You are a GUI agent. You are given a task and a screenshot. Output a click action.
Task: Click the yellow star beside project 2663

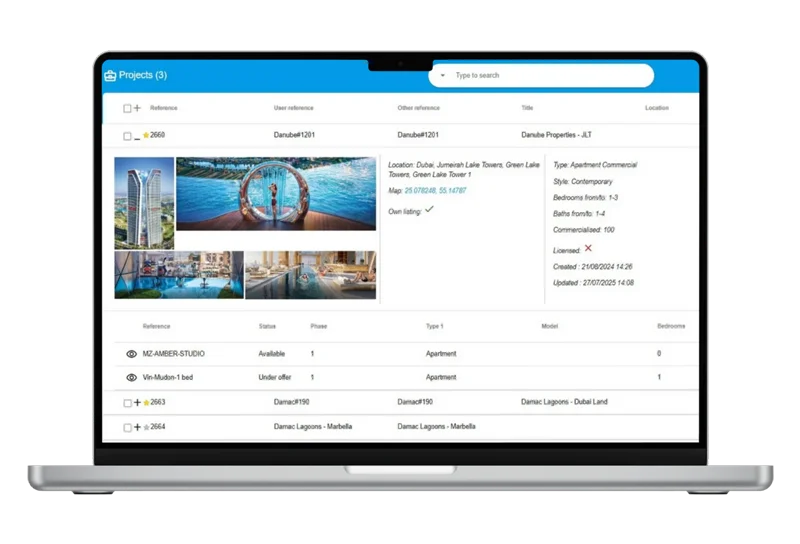[146, 402]
